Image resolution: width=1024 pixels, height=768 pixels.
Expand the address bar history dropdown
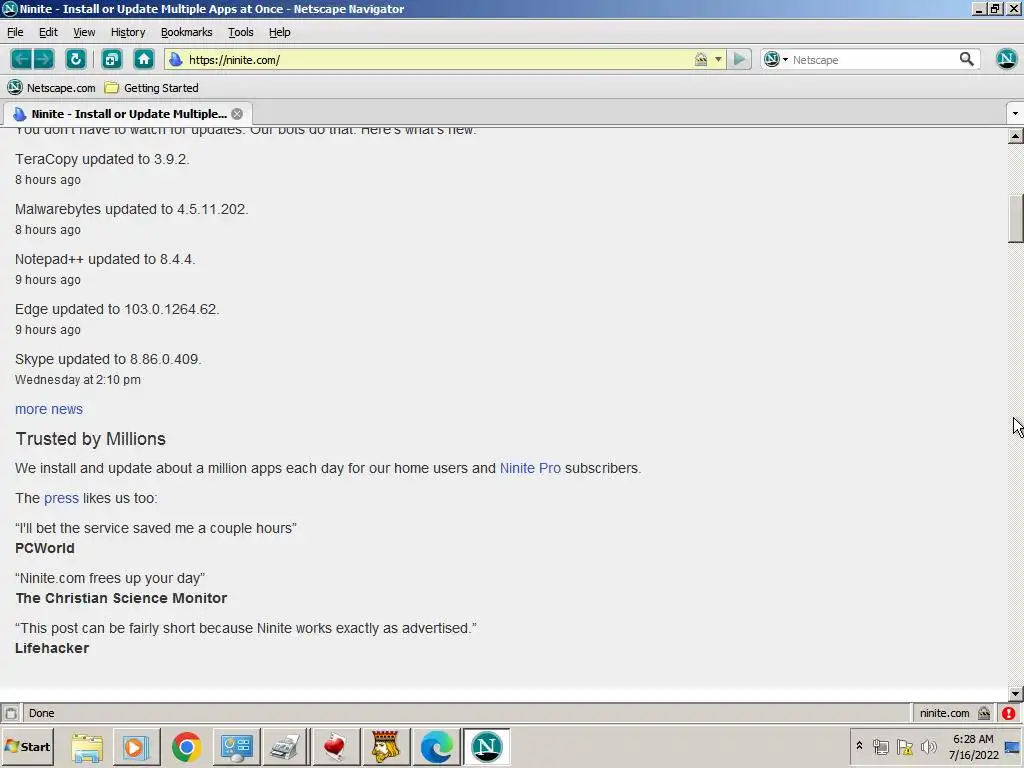(718, 59)
